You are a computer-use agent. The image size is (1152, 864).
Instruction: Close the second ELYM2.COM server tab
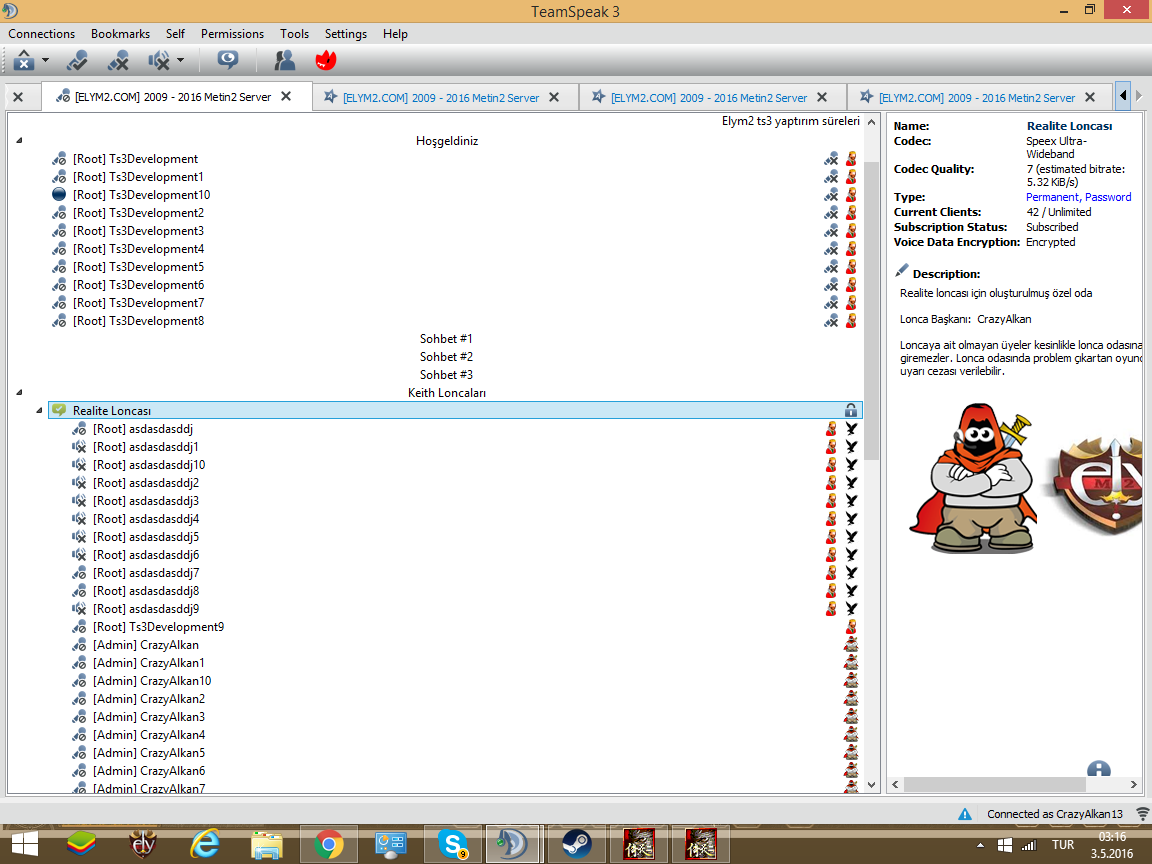pos(554,97)
